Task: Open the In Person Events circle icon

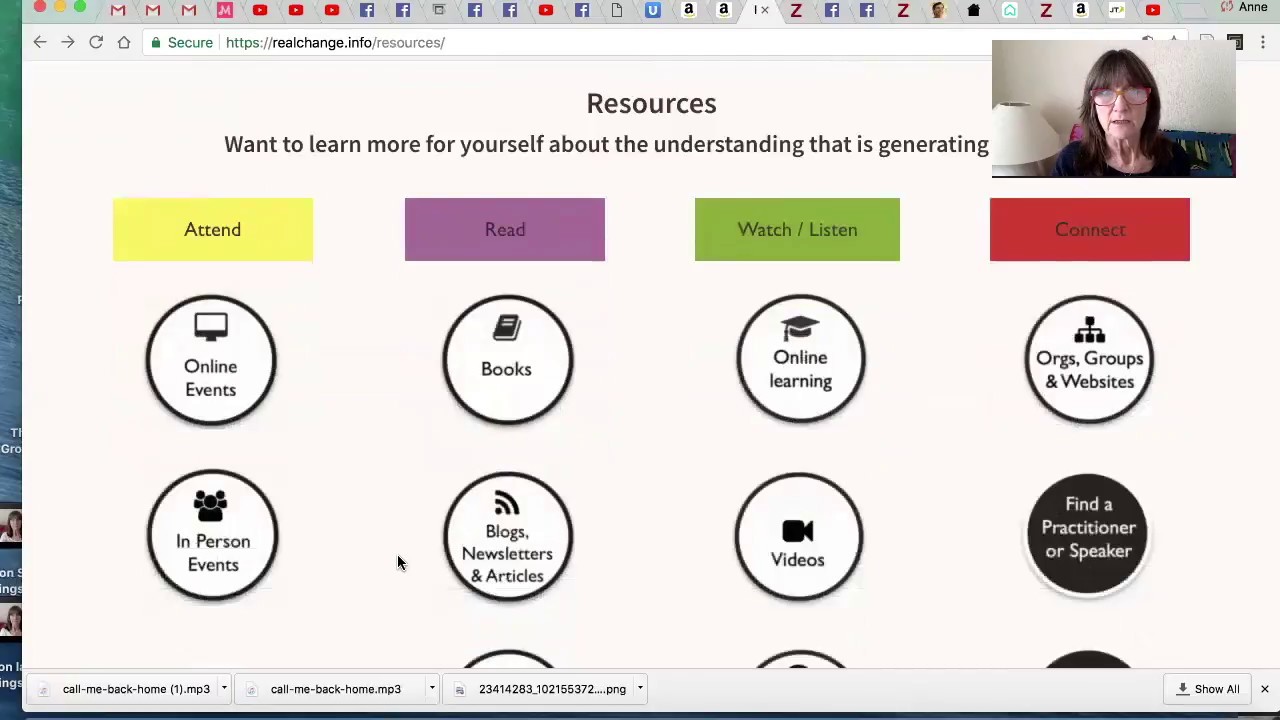Action: [x=212, y=535]
